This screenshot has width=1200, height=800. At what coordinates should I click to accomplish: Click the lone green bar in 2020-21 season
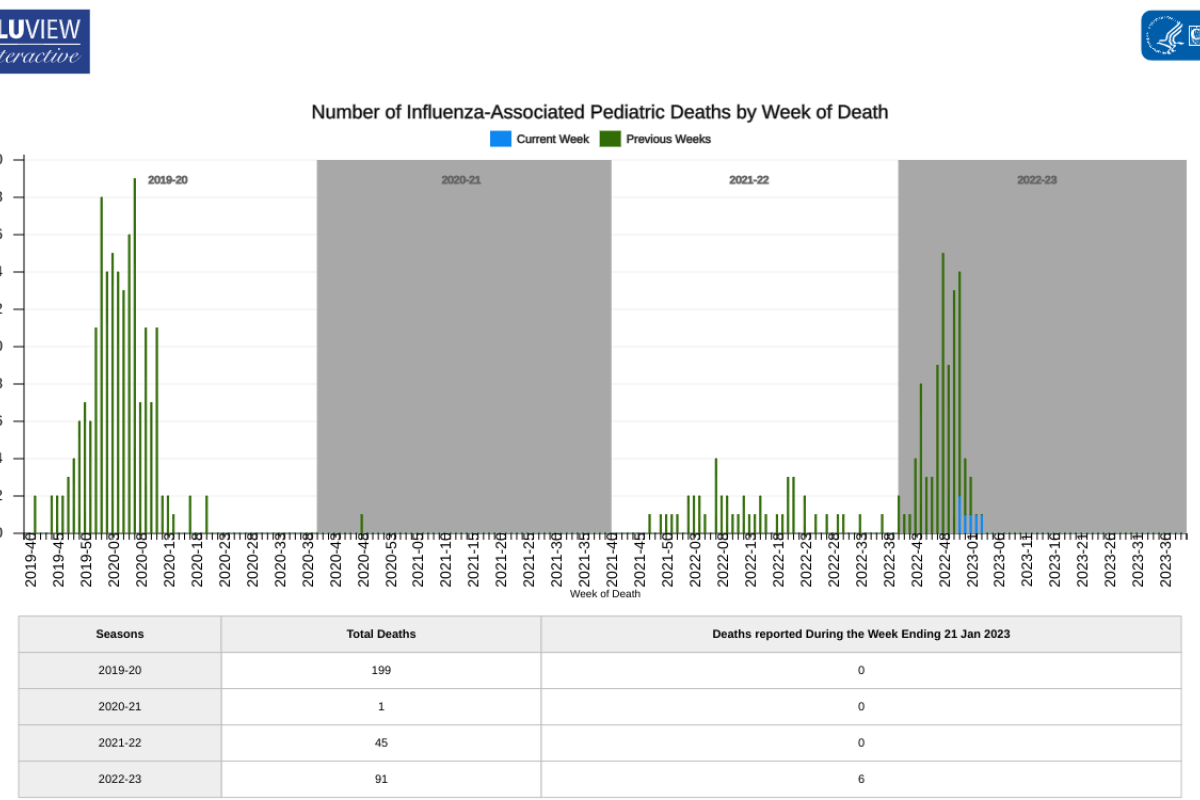pos(362,524)
